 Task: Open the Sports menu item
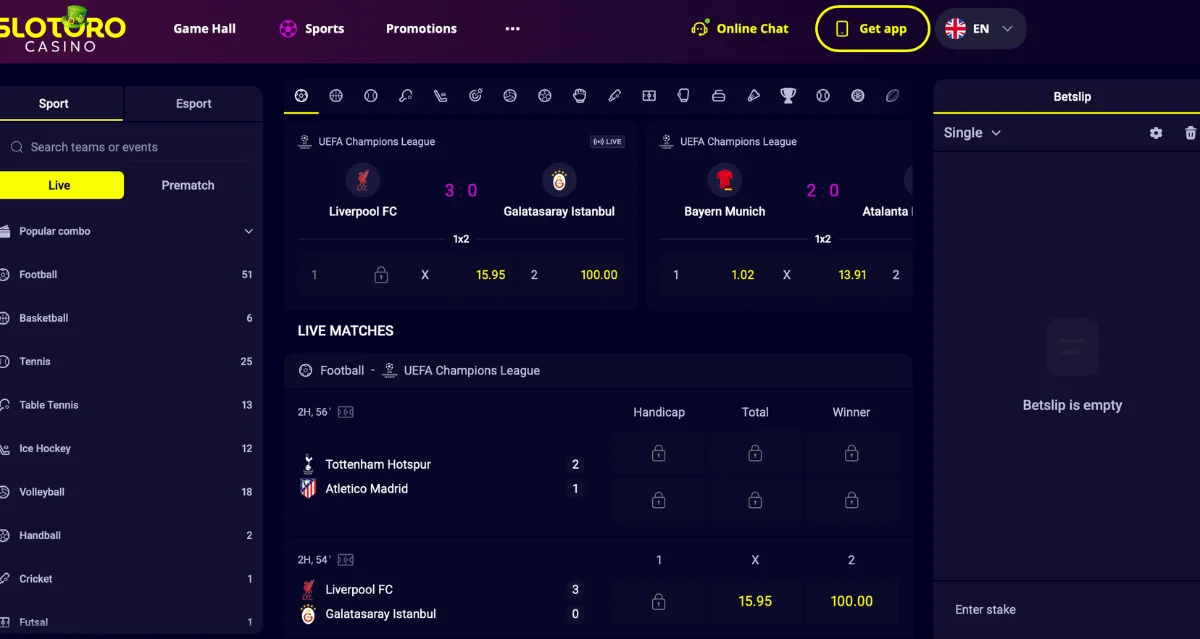311,29
